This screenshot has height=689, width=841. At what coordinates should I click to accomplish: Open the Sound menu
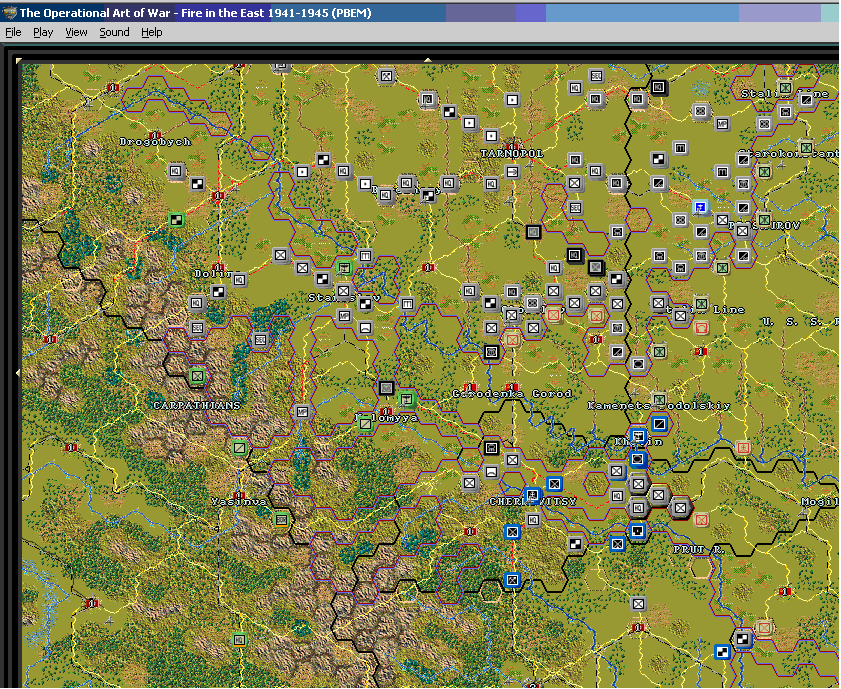pyautogui.click(x=114, y=32)
